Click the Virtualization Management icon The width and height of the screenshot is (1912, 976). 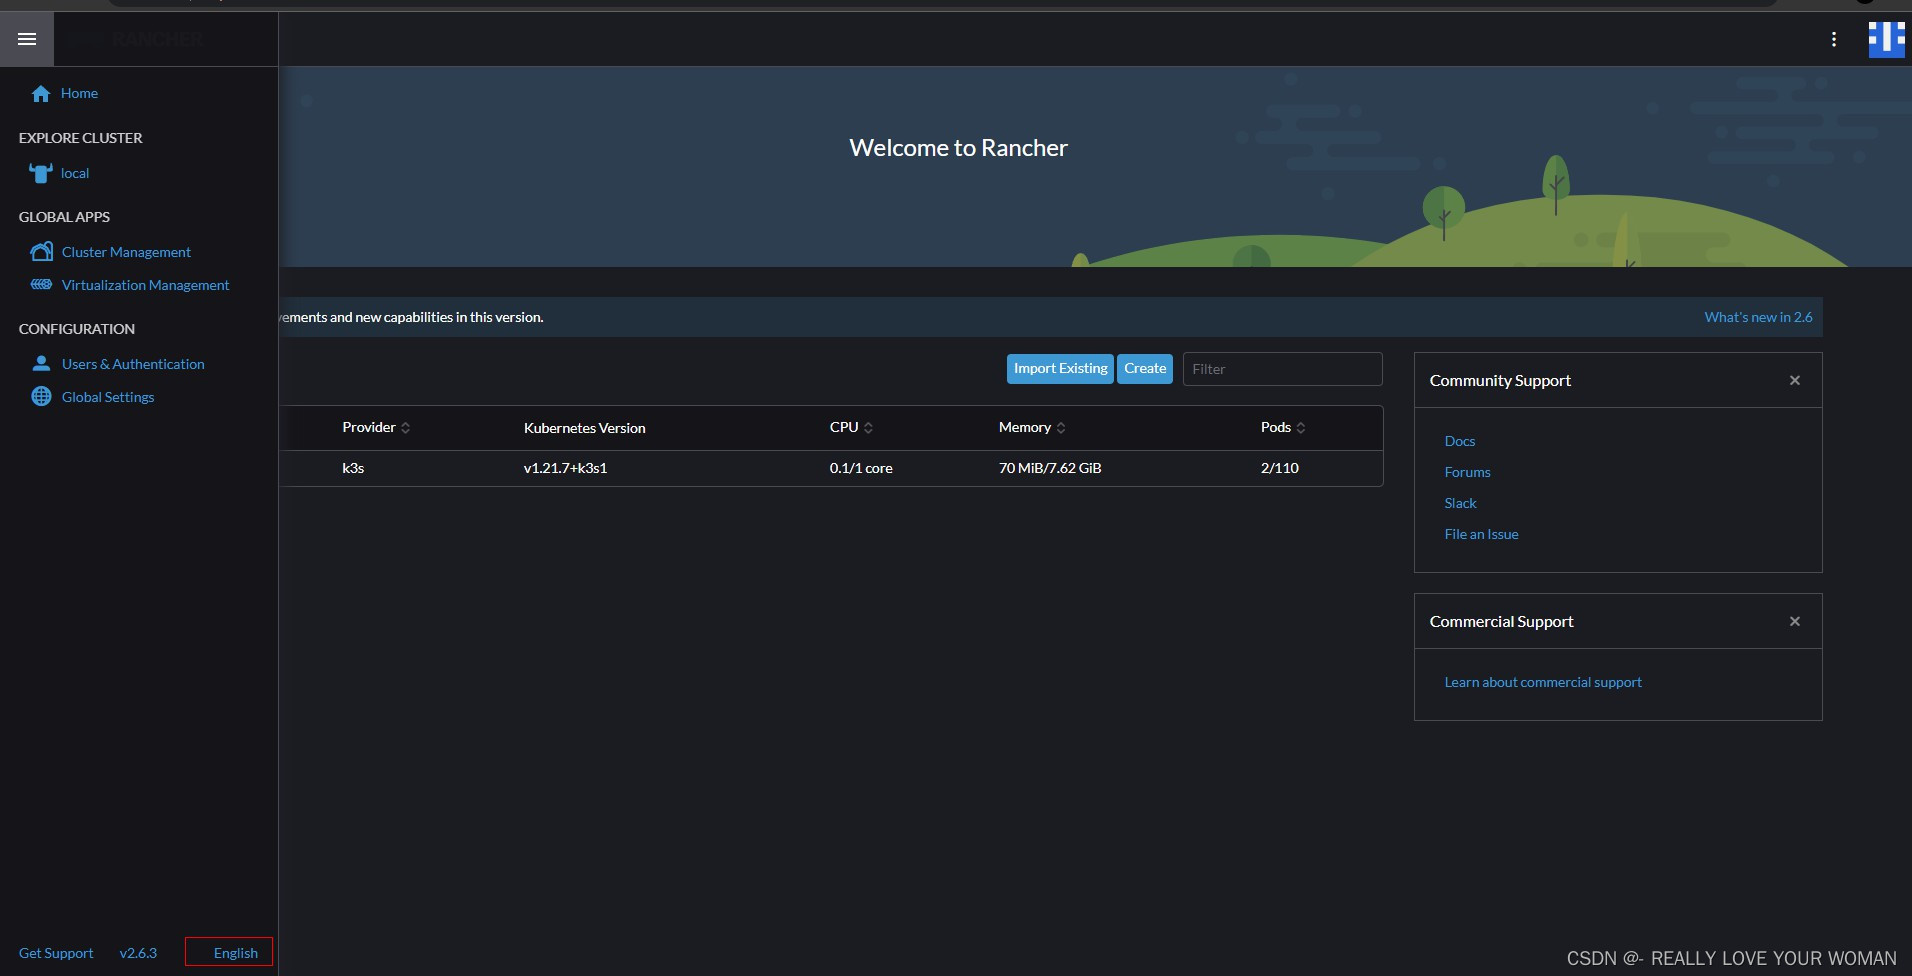tap(41, 285)
